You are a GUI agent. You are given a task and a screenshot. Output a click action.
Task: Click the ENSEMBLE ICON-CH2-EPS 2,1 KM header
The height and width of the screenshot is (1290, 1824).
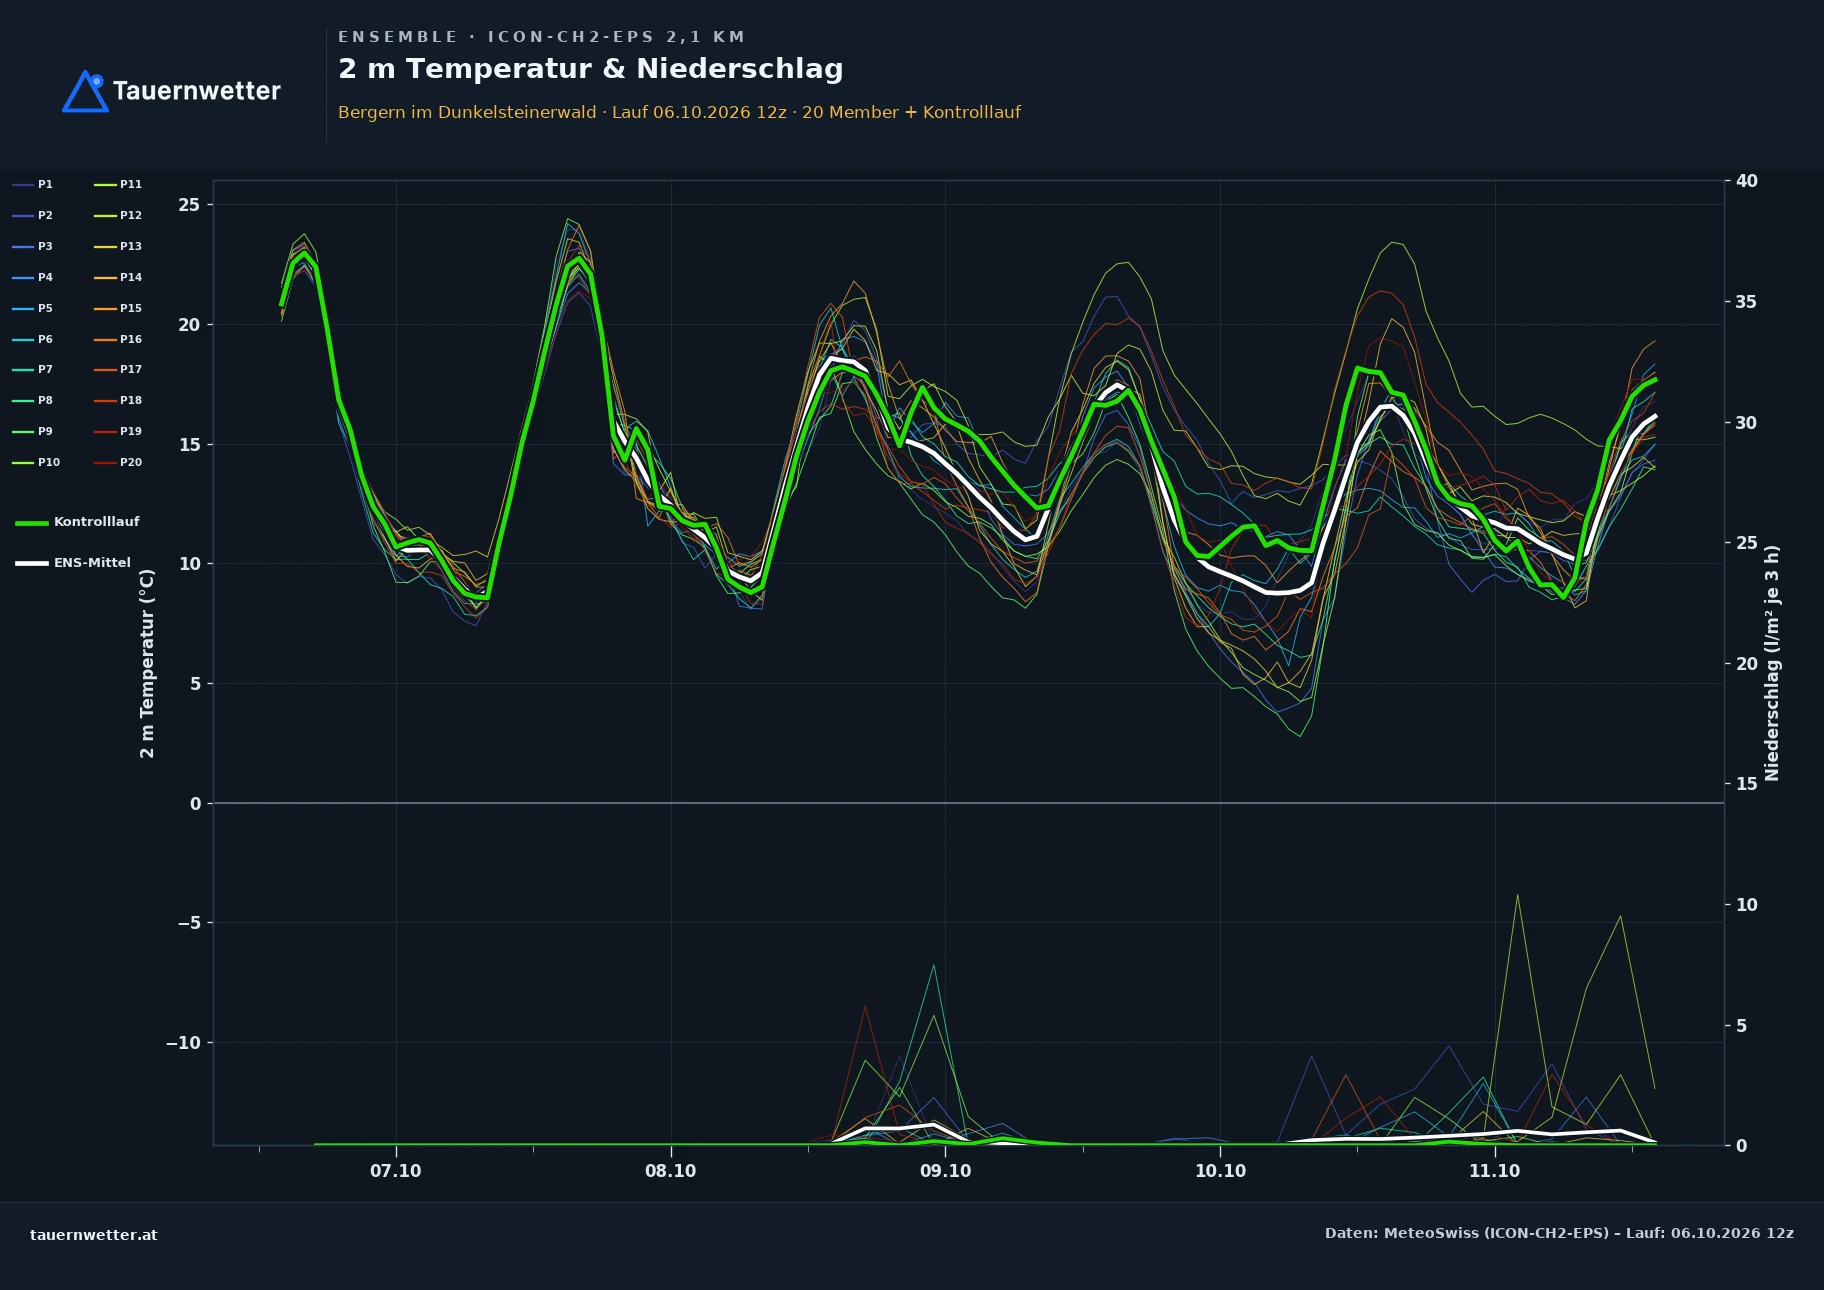point(541,37)
